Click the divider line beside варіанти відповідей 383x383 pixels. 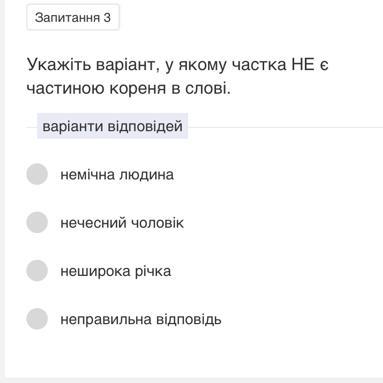[x=285, y=127]
